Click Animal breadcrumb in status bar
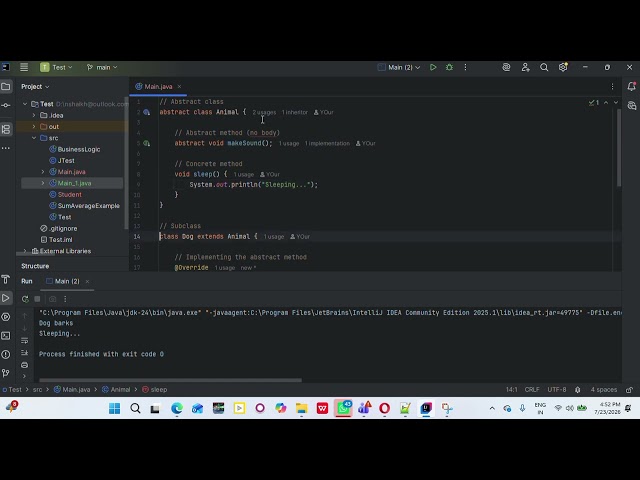Viewport: 640px width, 480px height. pyautogui.click(x=116, y=390)
